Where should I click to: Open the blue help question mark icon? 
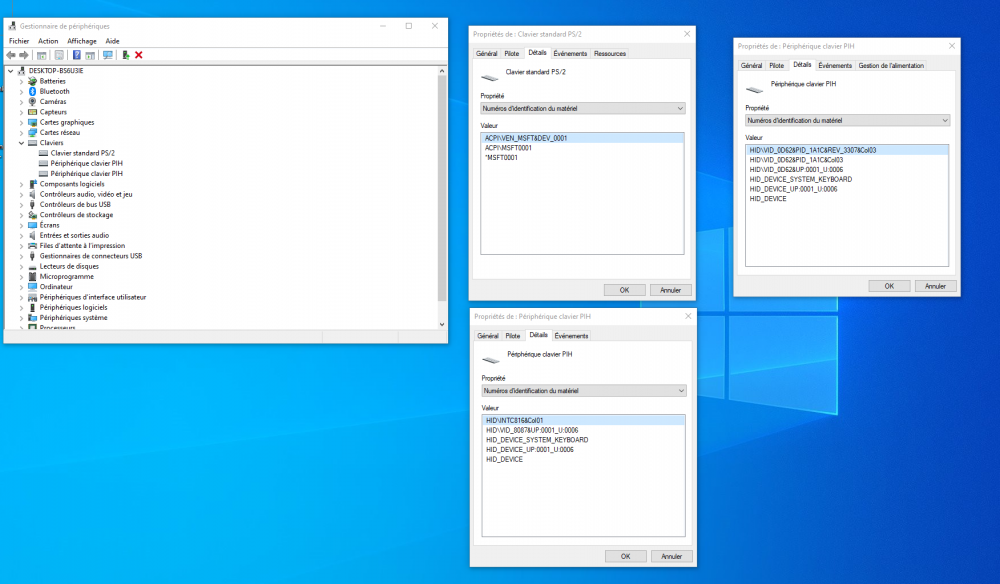(x=77, y=55)
